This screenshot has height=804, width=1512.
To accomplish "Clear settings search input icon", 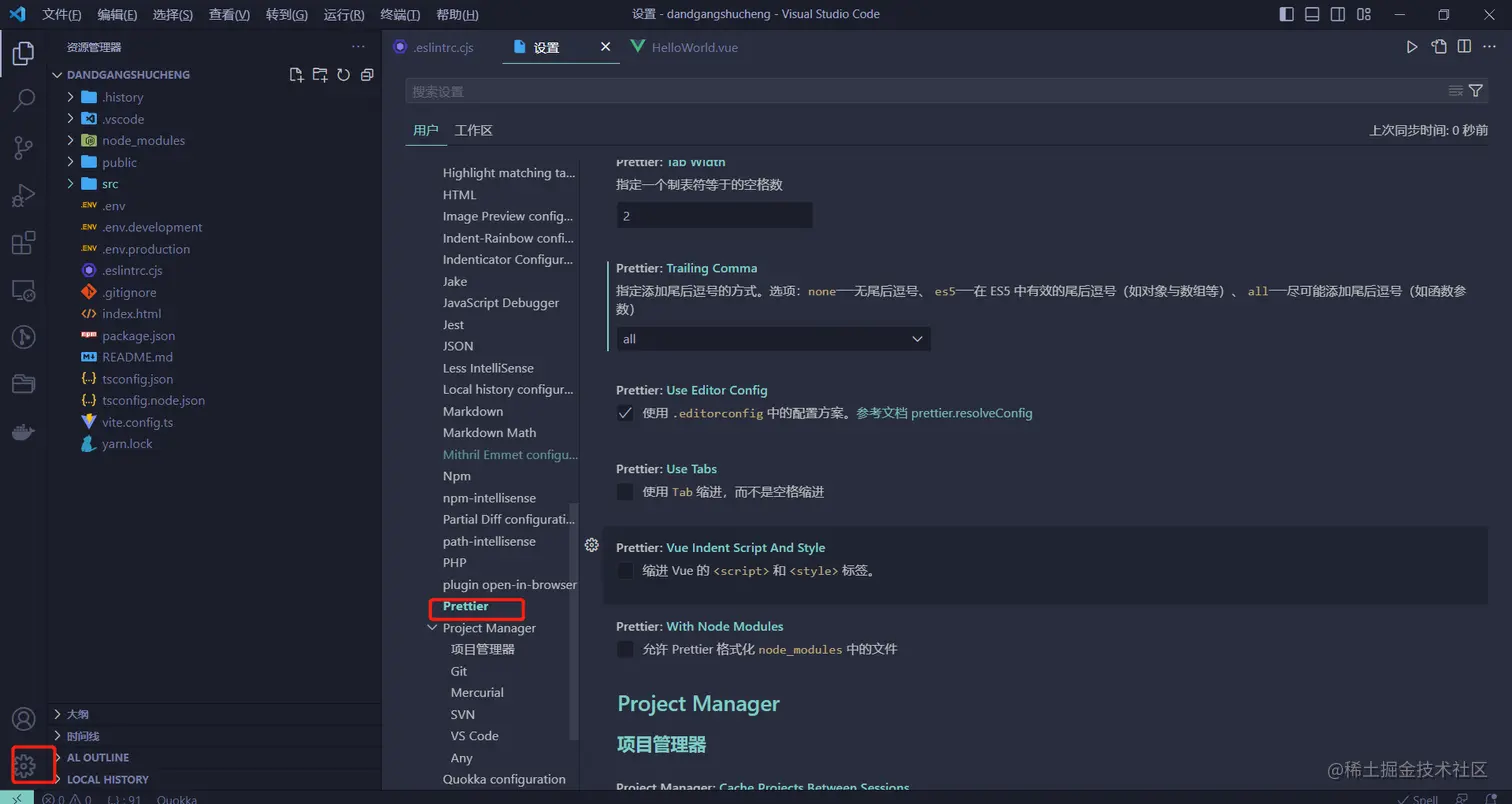I will [1456, 91].
